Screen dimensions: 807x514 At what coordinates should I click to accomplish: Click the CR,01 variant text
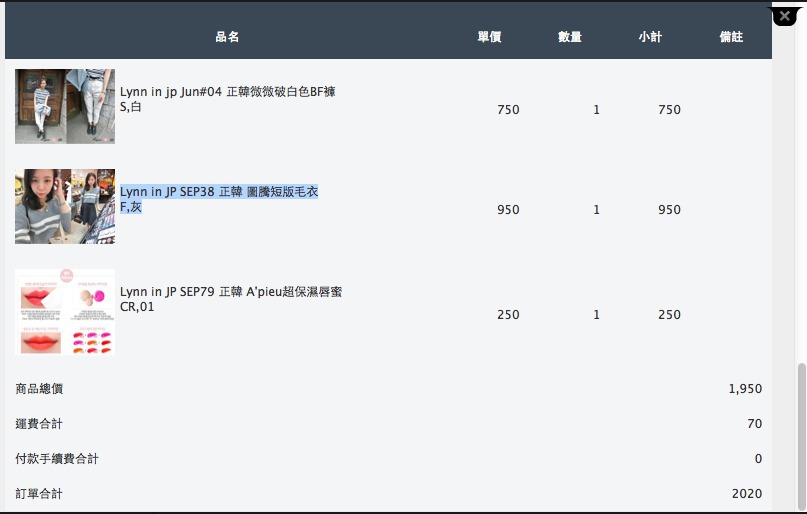pyautogui.click(x=137, y=307)
